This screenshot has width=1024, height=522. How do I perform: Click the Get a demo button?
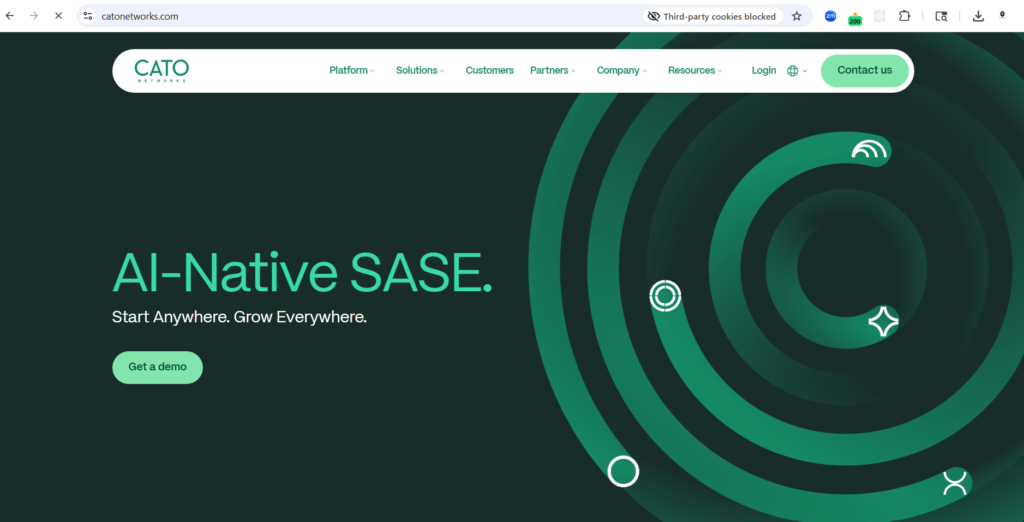pyautogui.click(x=157, y=367)
